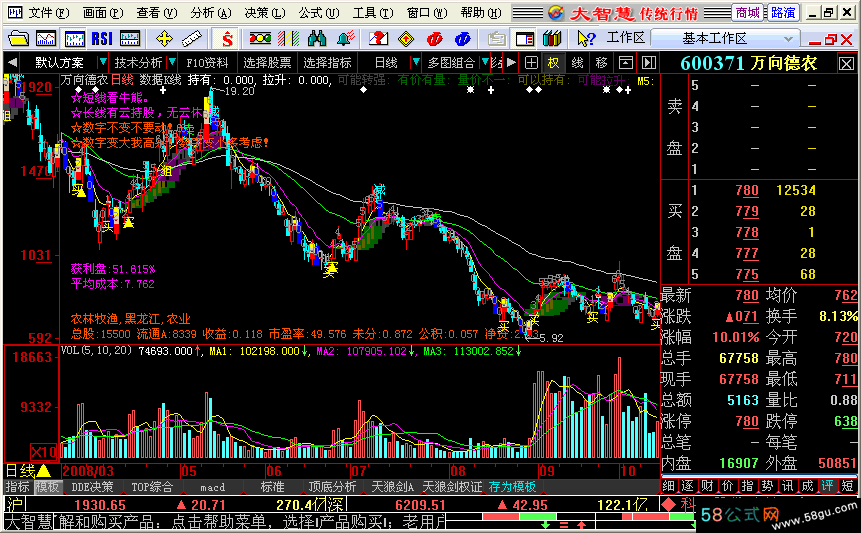
Task: Select the macd template tab
Action: pyautogui.click(x=213, y=487)
